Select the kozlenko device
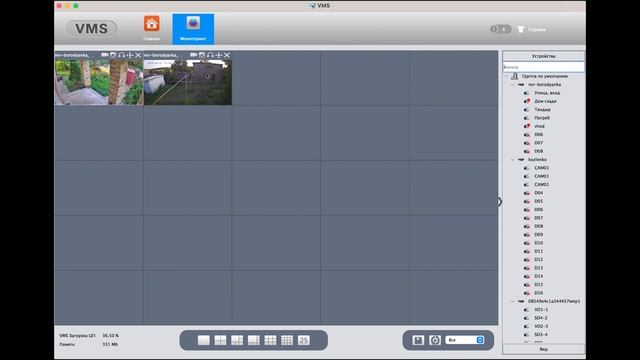The width and height of the screenshot is (640, 360). (x=537, y=160)
